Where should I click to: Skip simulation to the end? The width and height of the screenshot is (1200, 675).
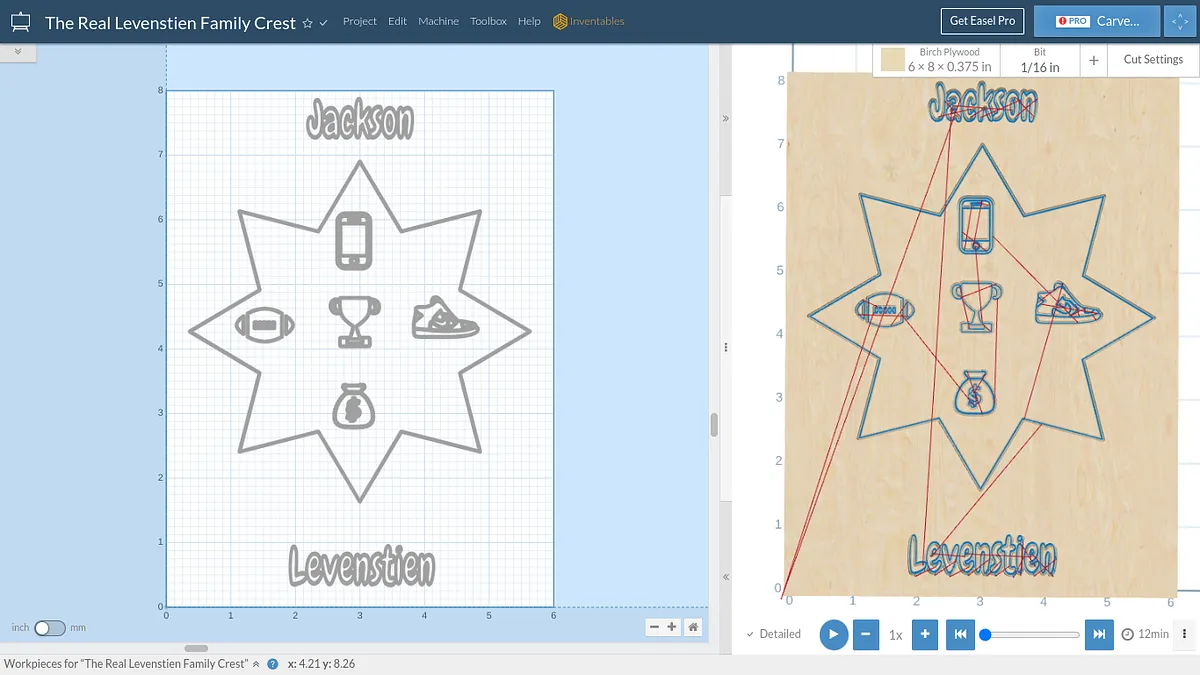click(x=1098, y=634)
